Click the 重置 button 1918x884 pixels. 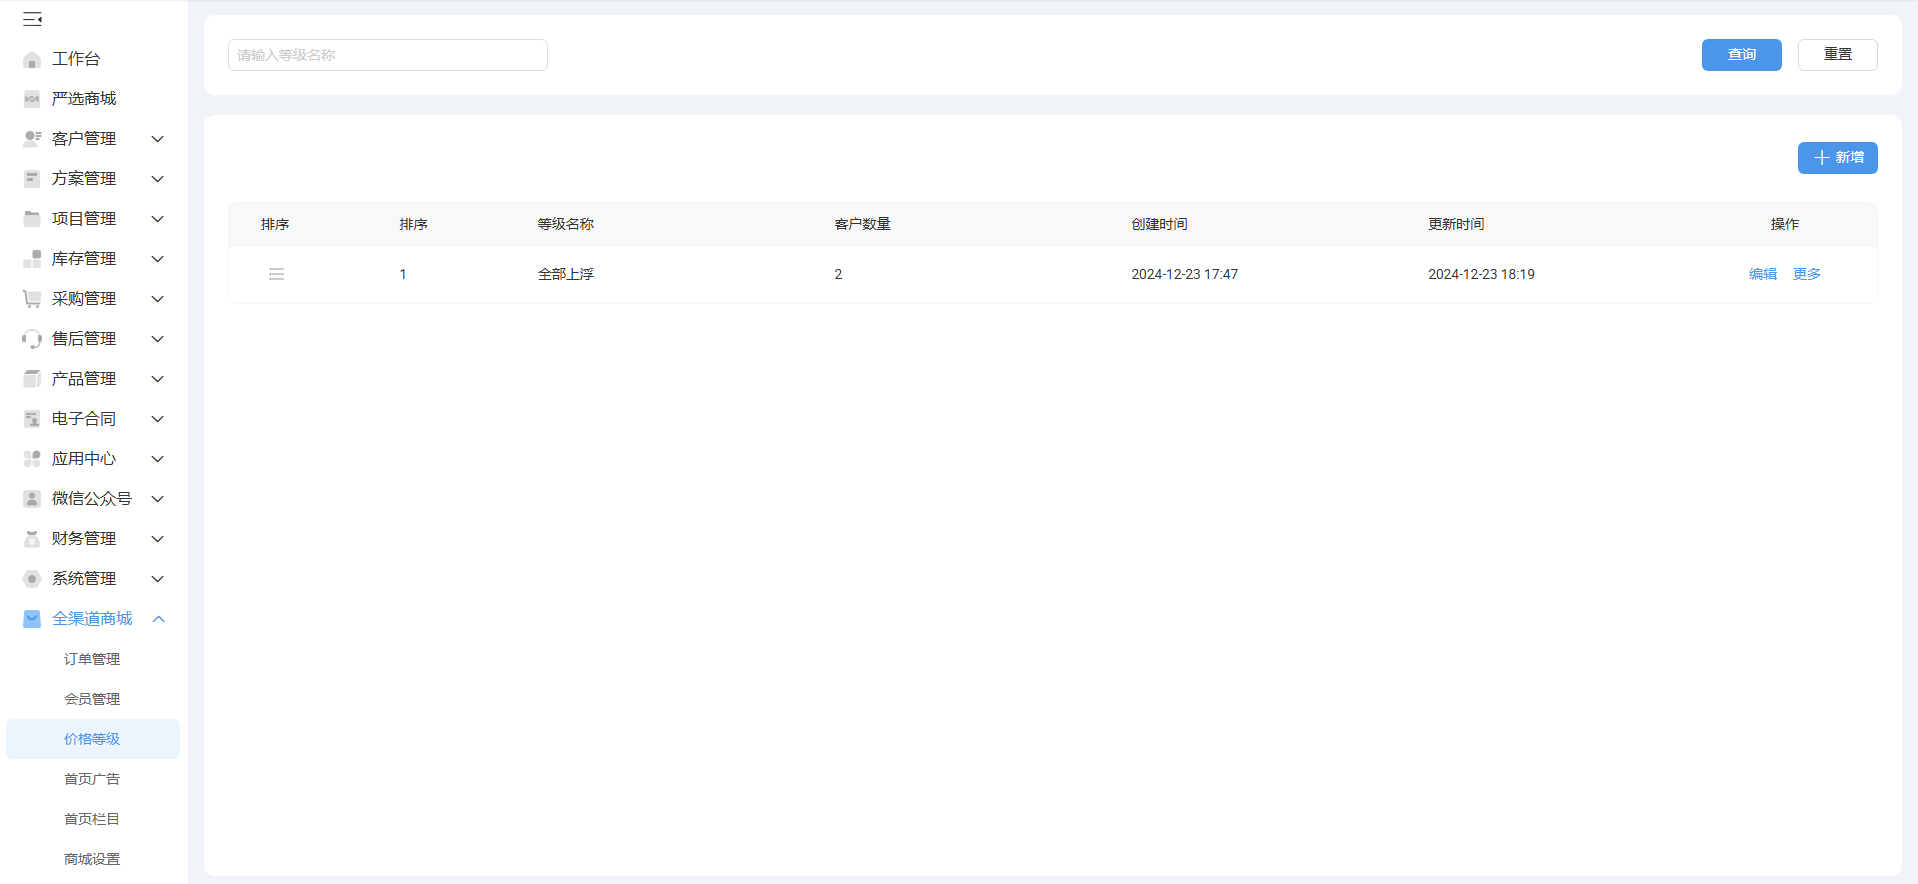pos(1838,55)
